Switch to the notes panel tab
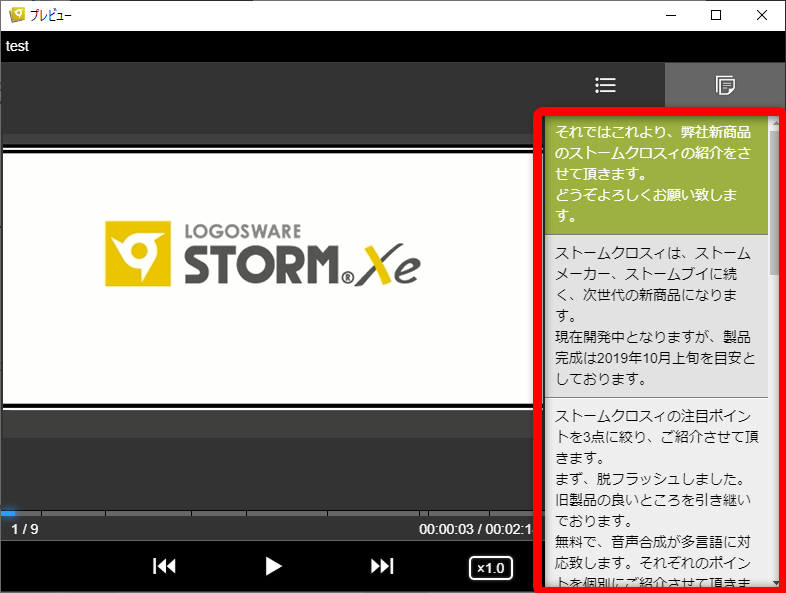The height and width of the screenshot is (593, 786). click(725, 86)
